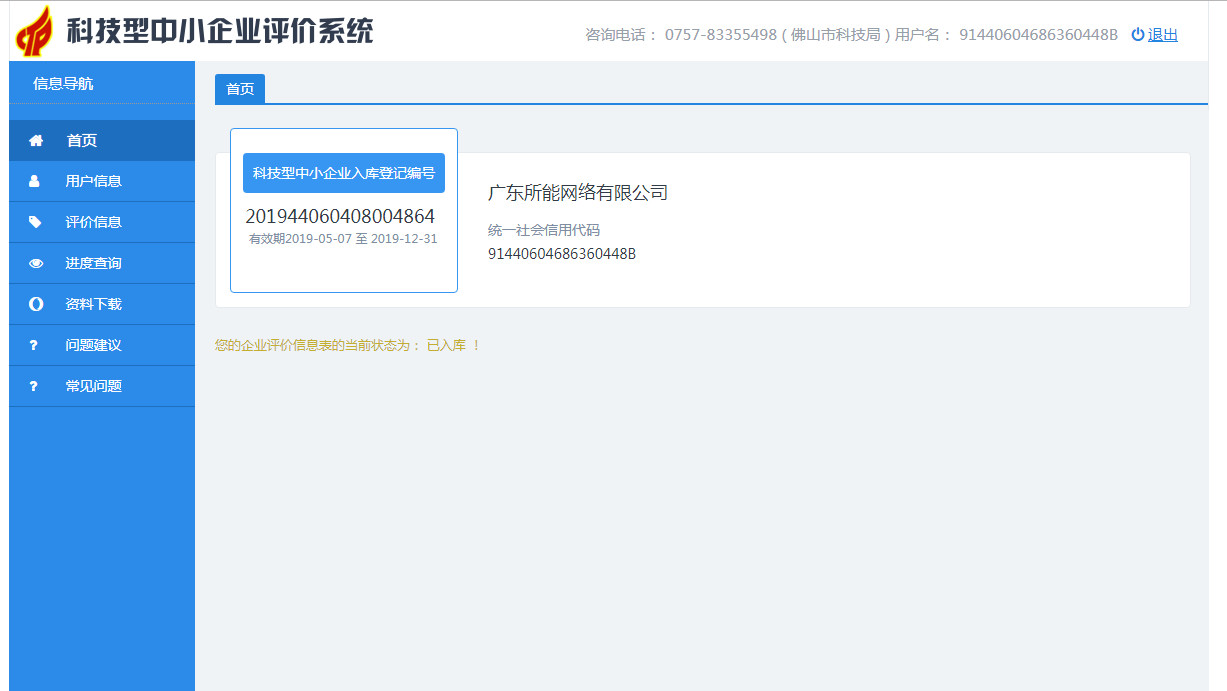Switch to the 首页 tab
The height and width of the screenshot is (691, 1227).
[240, 89]
